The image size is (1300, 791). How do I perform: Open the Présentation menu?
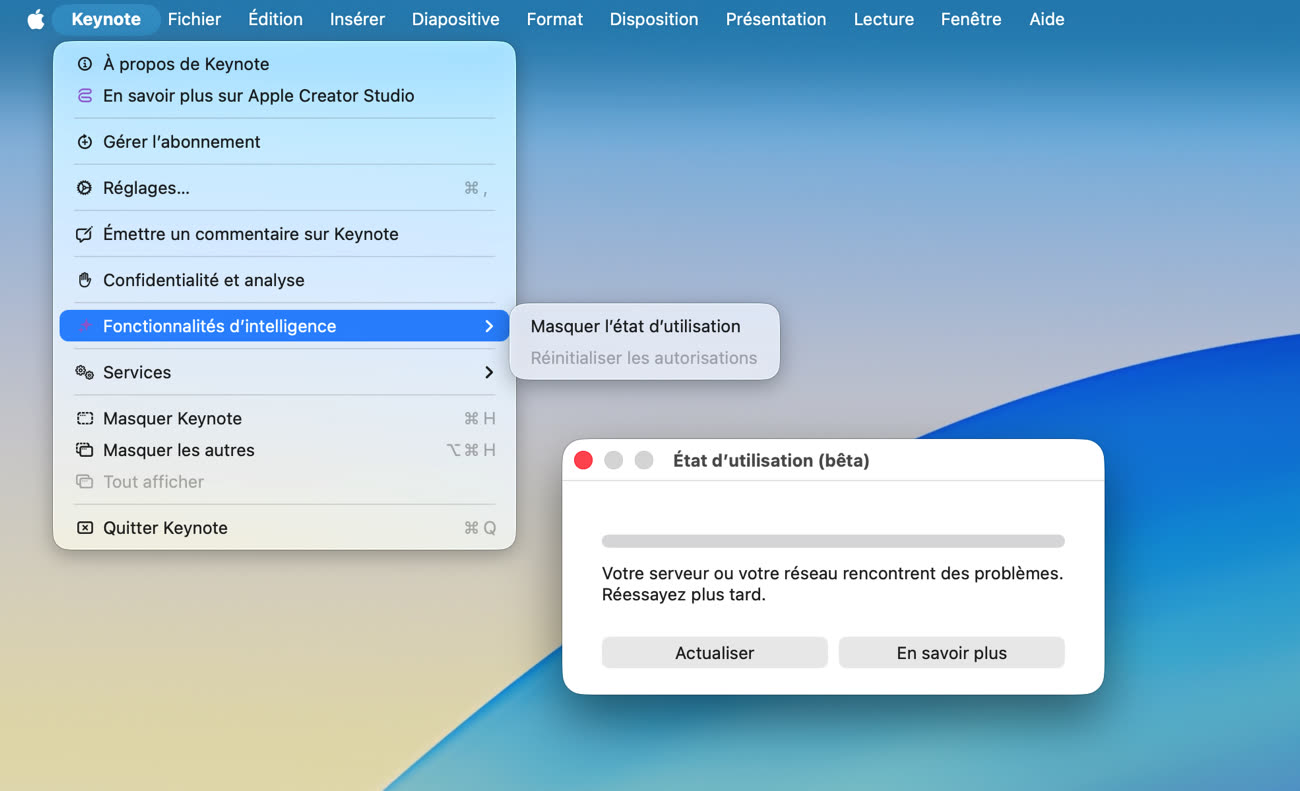pyautogui.click(x=775, y=19)
